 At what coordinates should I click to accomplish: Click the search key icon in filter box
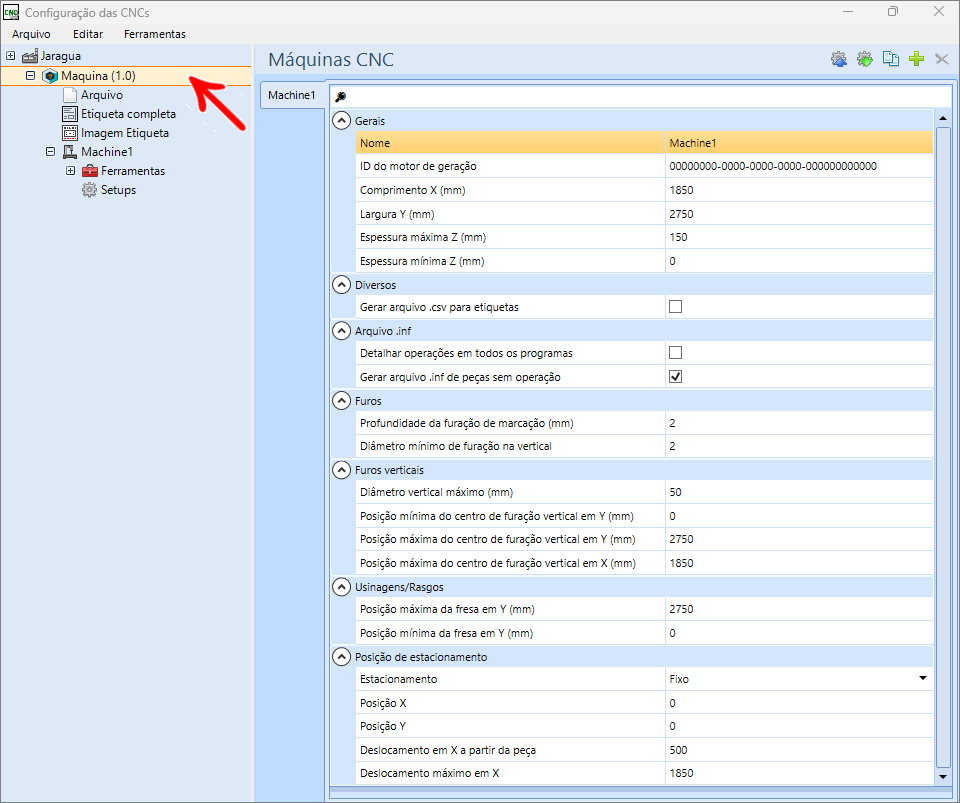(x=340, y=96)
